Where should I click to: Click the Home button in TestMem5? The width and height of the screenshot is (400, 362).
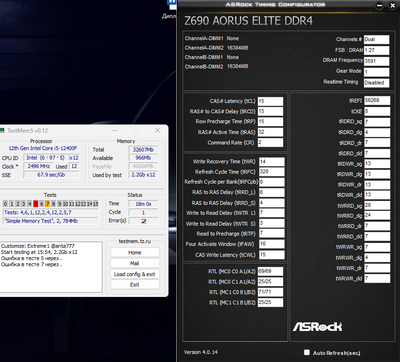(135, 253)
